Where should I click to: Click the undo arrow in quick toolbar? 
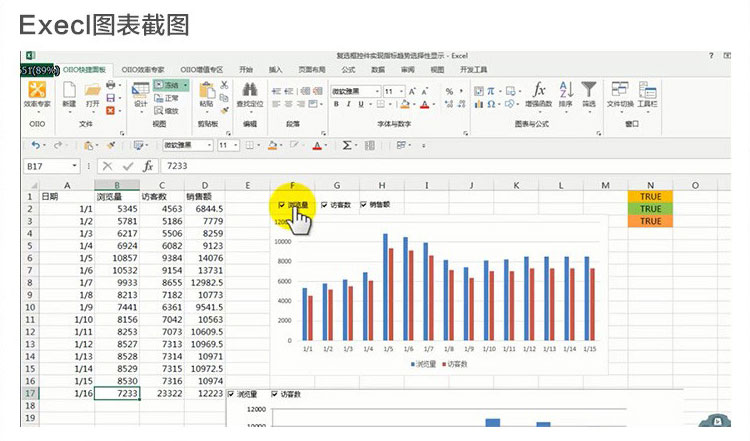pos(35,145)
